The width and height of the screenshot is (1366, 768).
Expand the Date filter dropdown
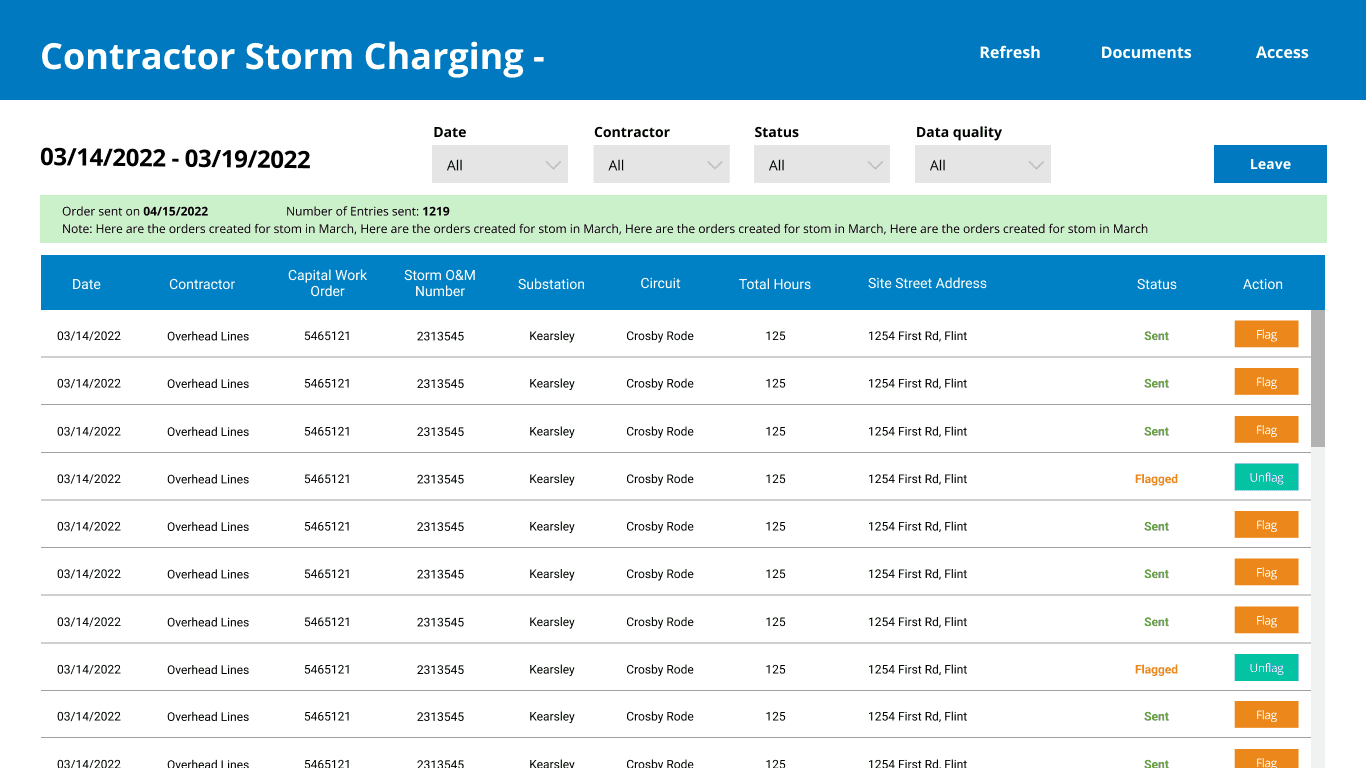[x=500, y=165]
